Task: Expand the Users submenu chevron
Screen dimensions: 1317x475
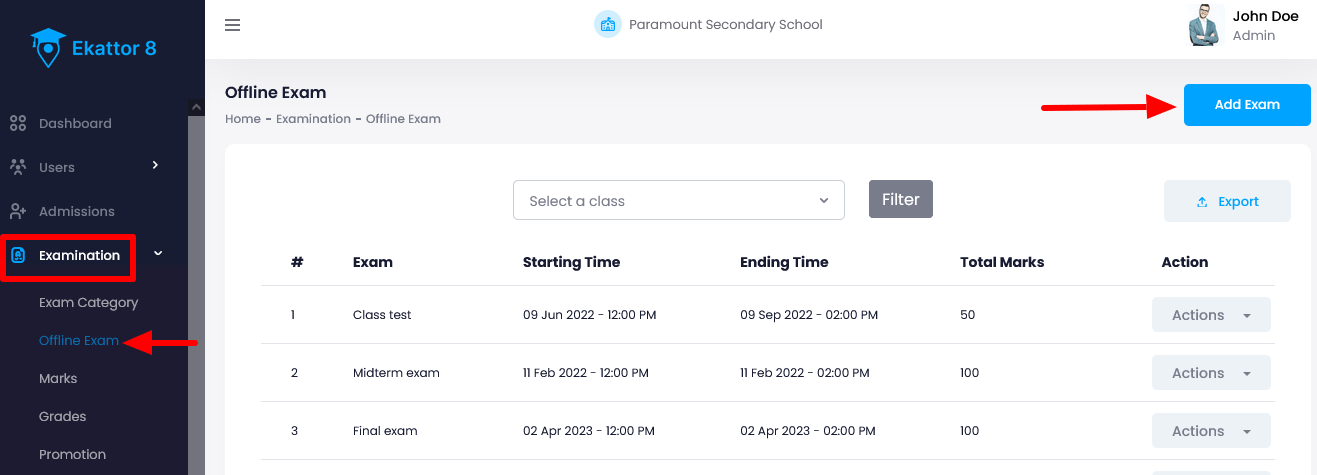Action: coord(155,165)
